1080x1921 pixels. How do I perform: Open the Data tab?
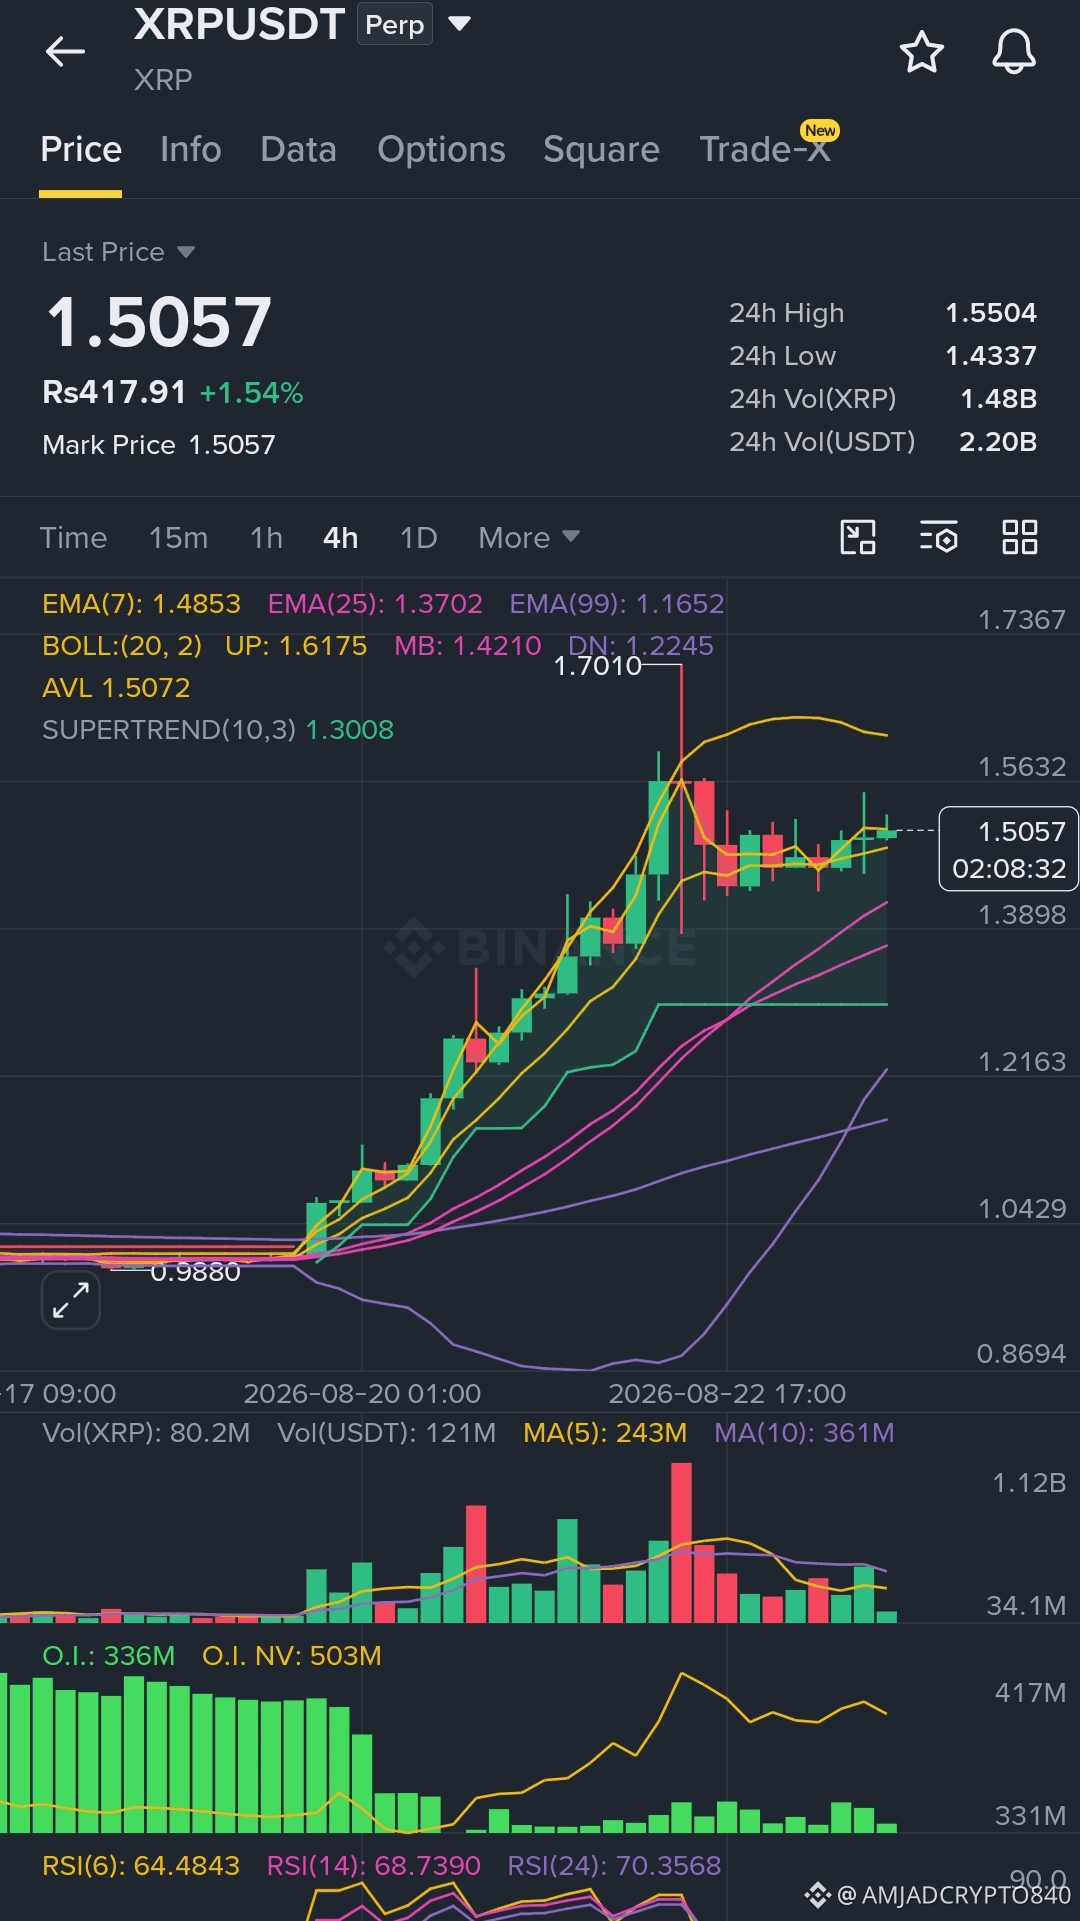(298, 150)
